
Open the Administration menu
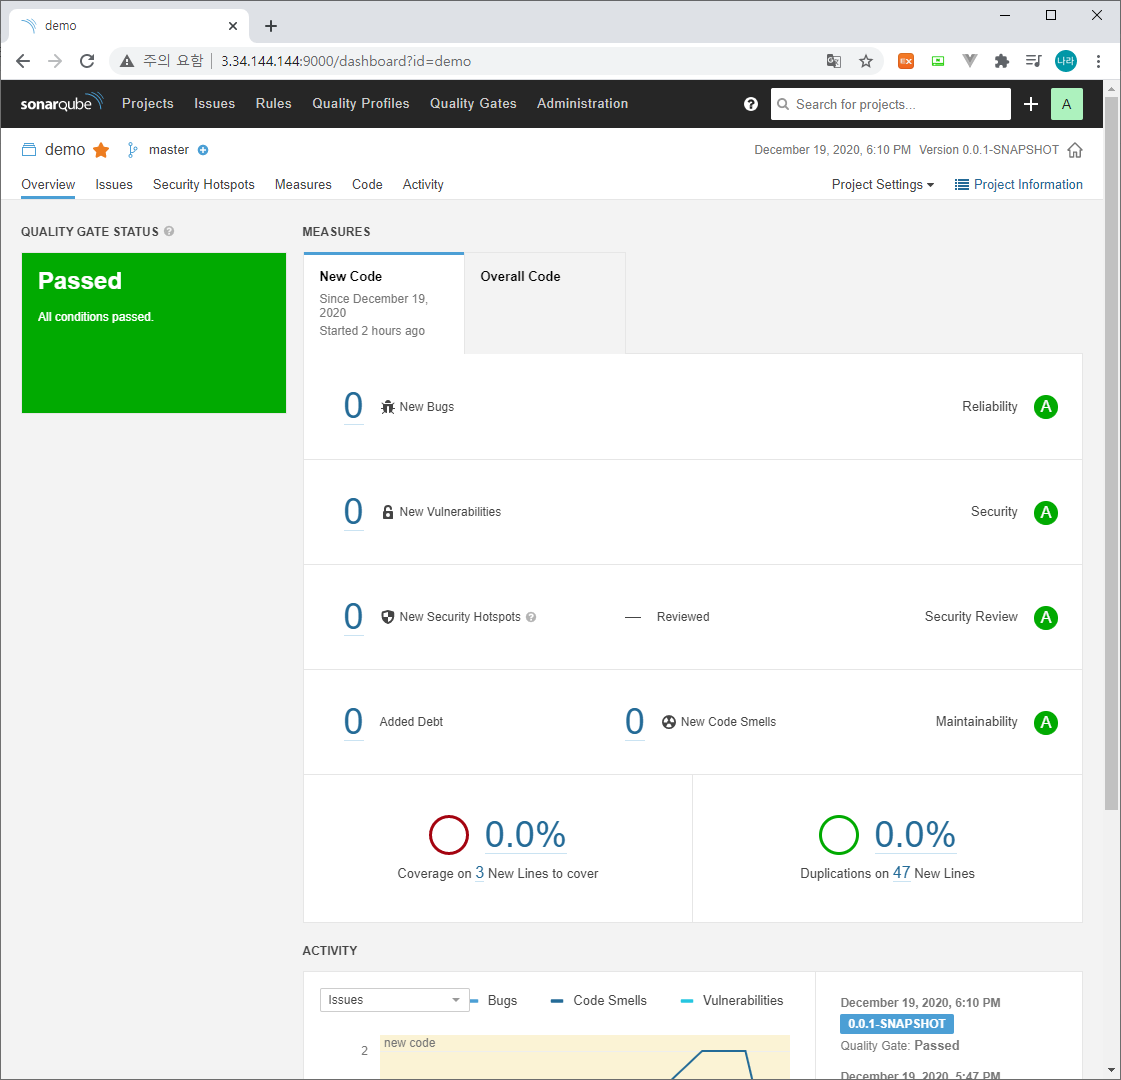pyautogui.click(x=583, y=104)
